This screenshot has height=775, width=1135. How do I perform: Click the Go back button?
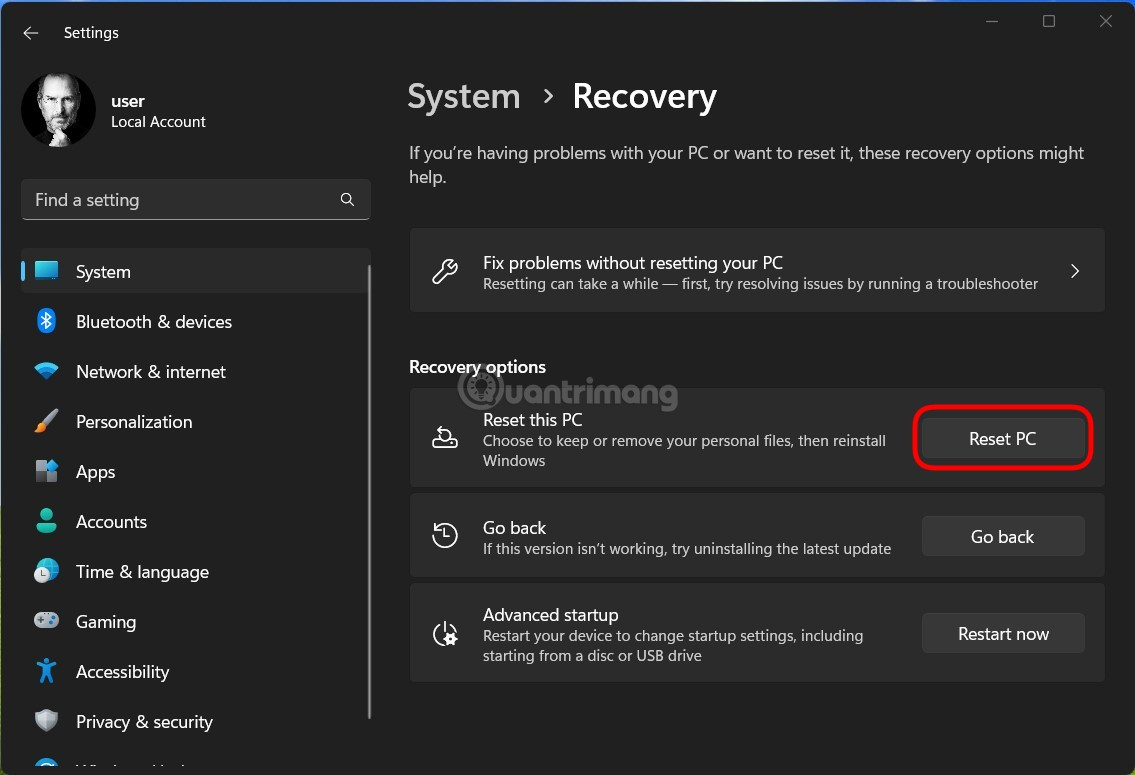pos(1002,536)
